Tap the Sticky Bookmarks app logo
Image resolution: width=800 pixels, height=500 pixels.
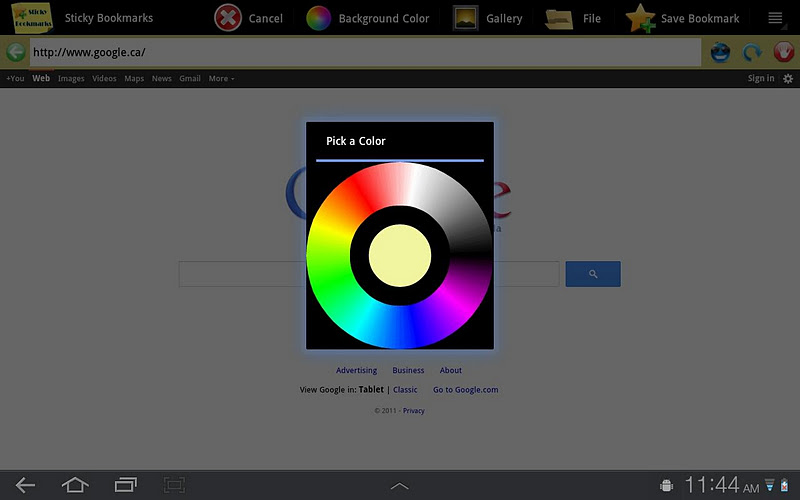tap(32, 18)
